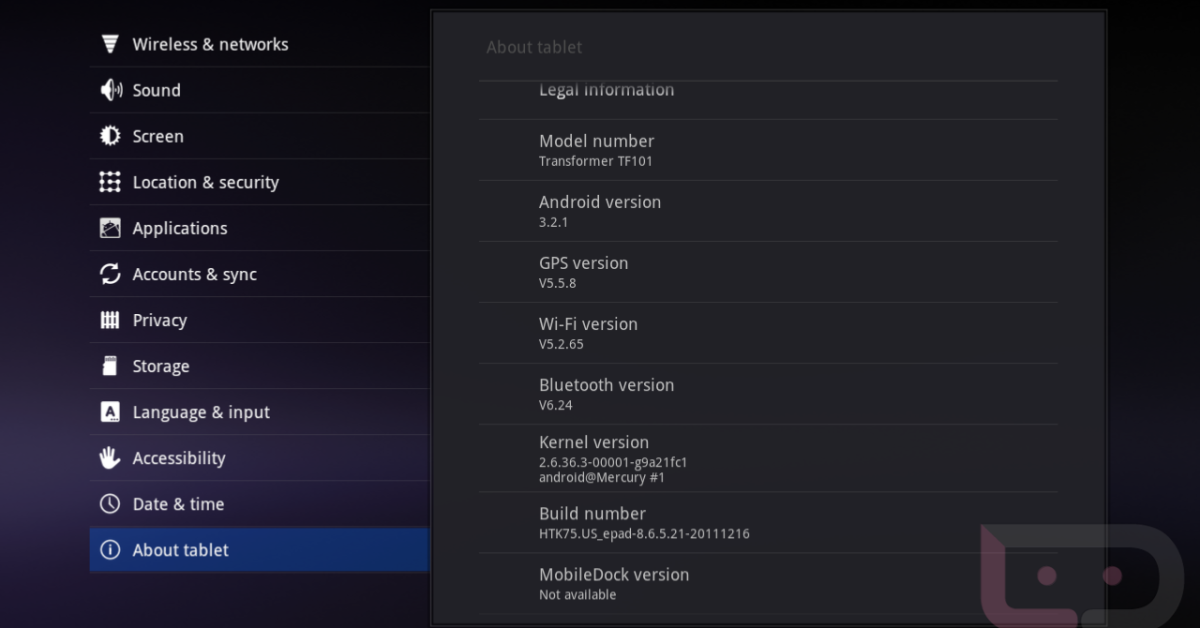Click the Applications icon in sidebar
The image size is (1200, 628).
click(110, 228)
